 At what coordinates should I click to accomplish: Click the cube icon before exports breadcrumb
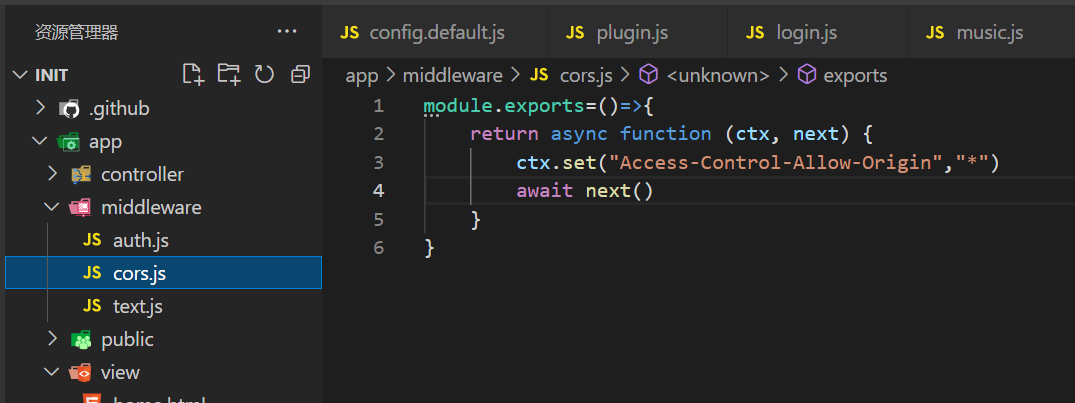pyautogui.click(x=808, y=75)
